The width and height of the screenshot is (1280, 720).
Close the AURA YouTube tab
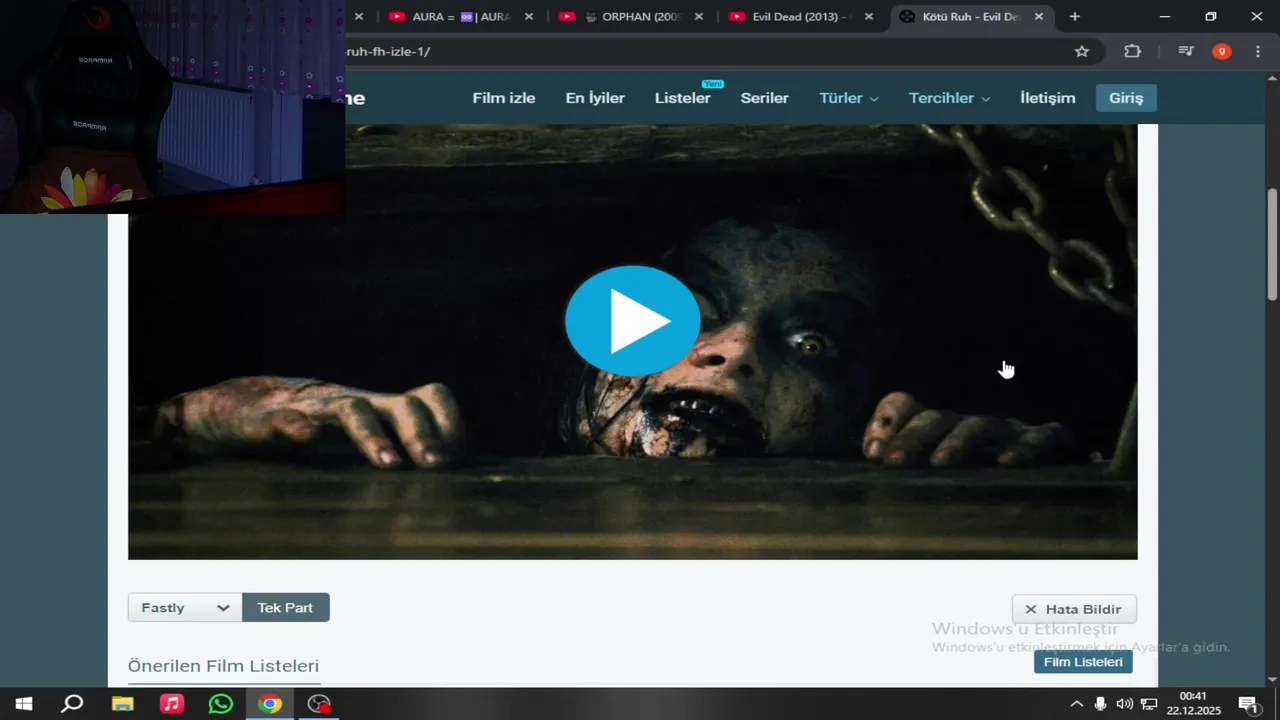pos(529,17)
